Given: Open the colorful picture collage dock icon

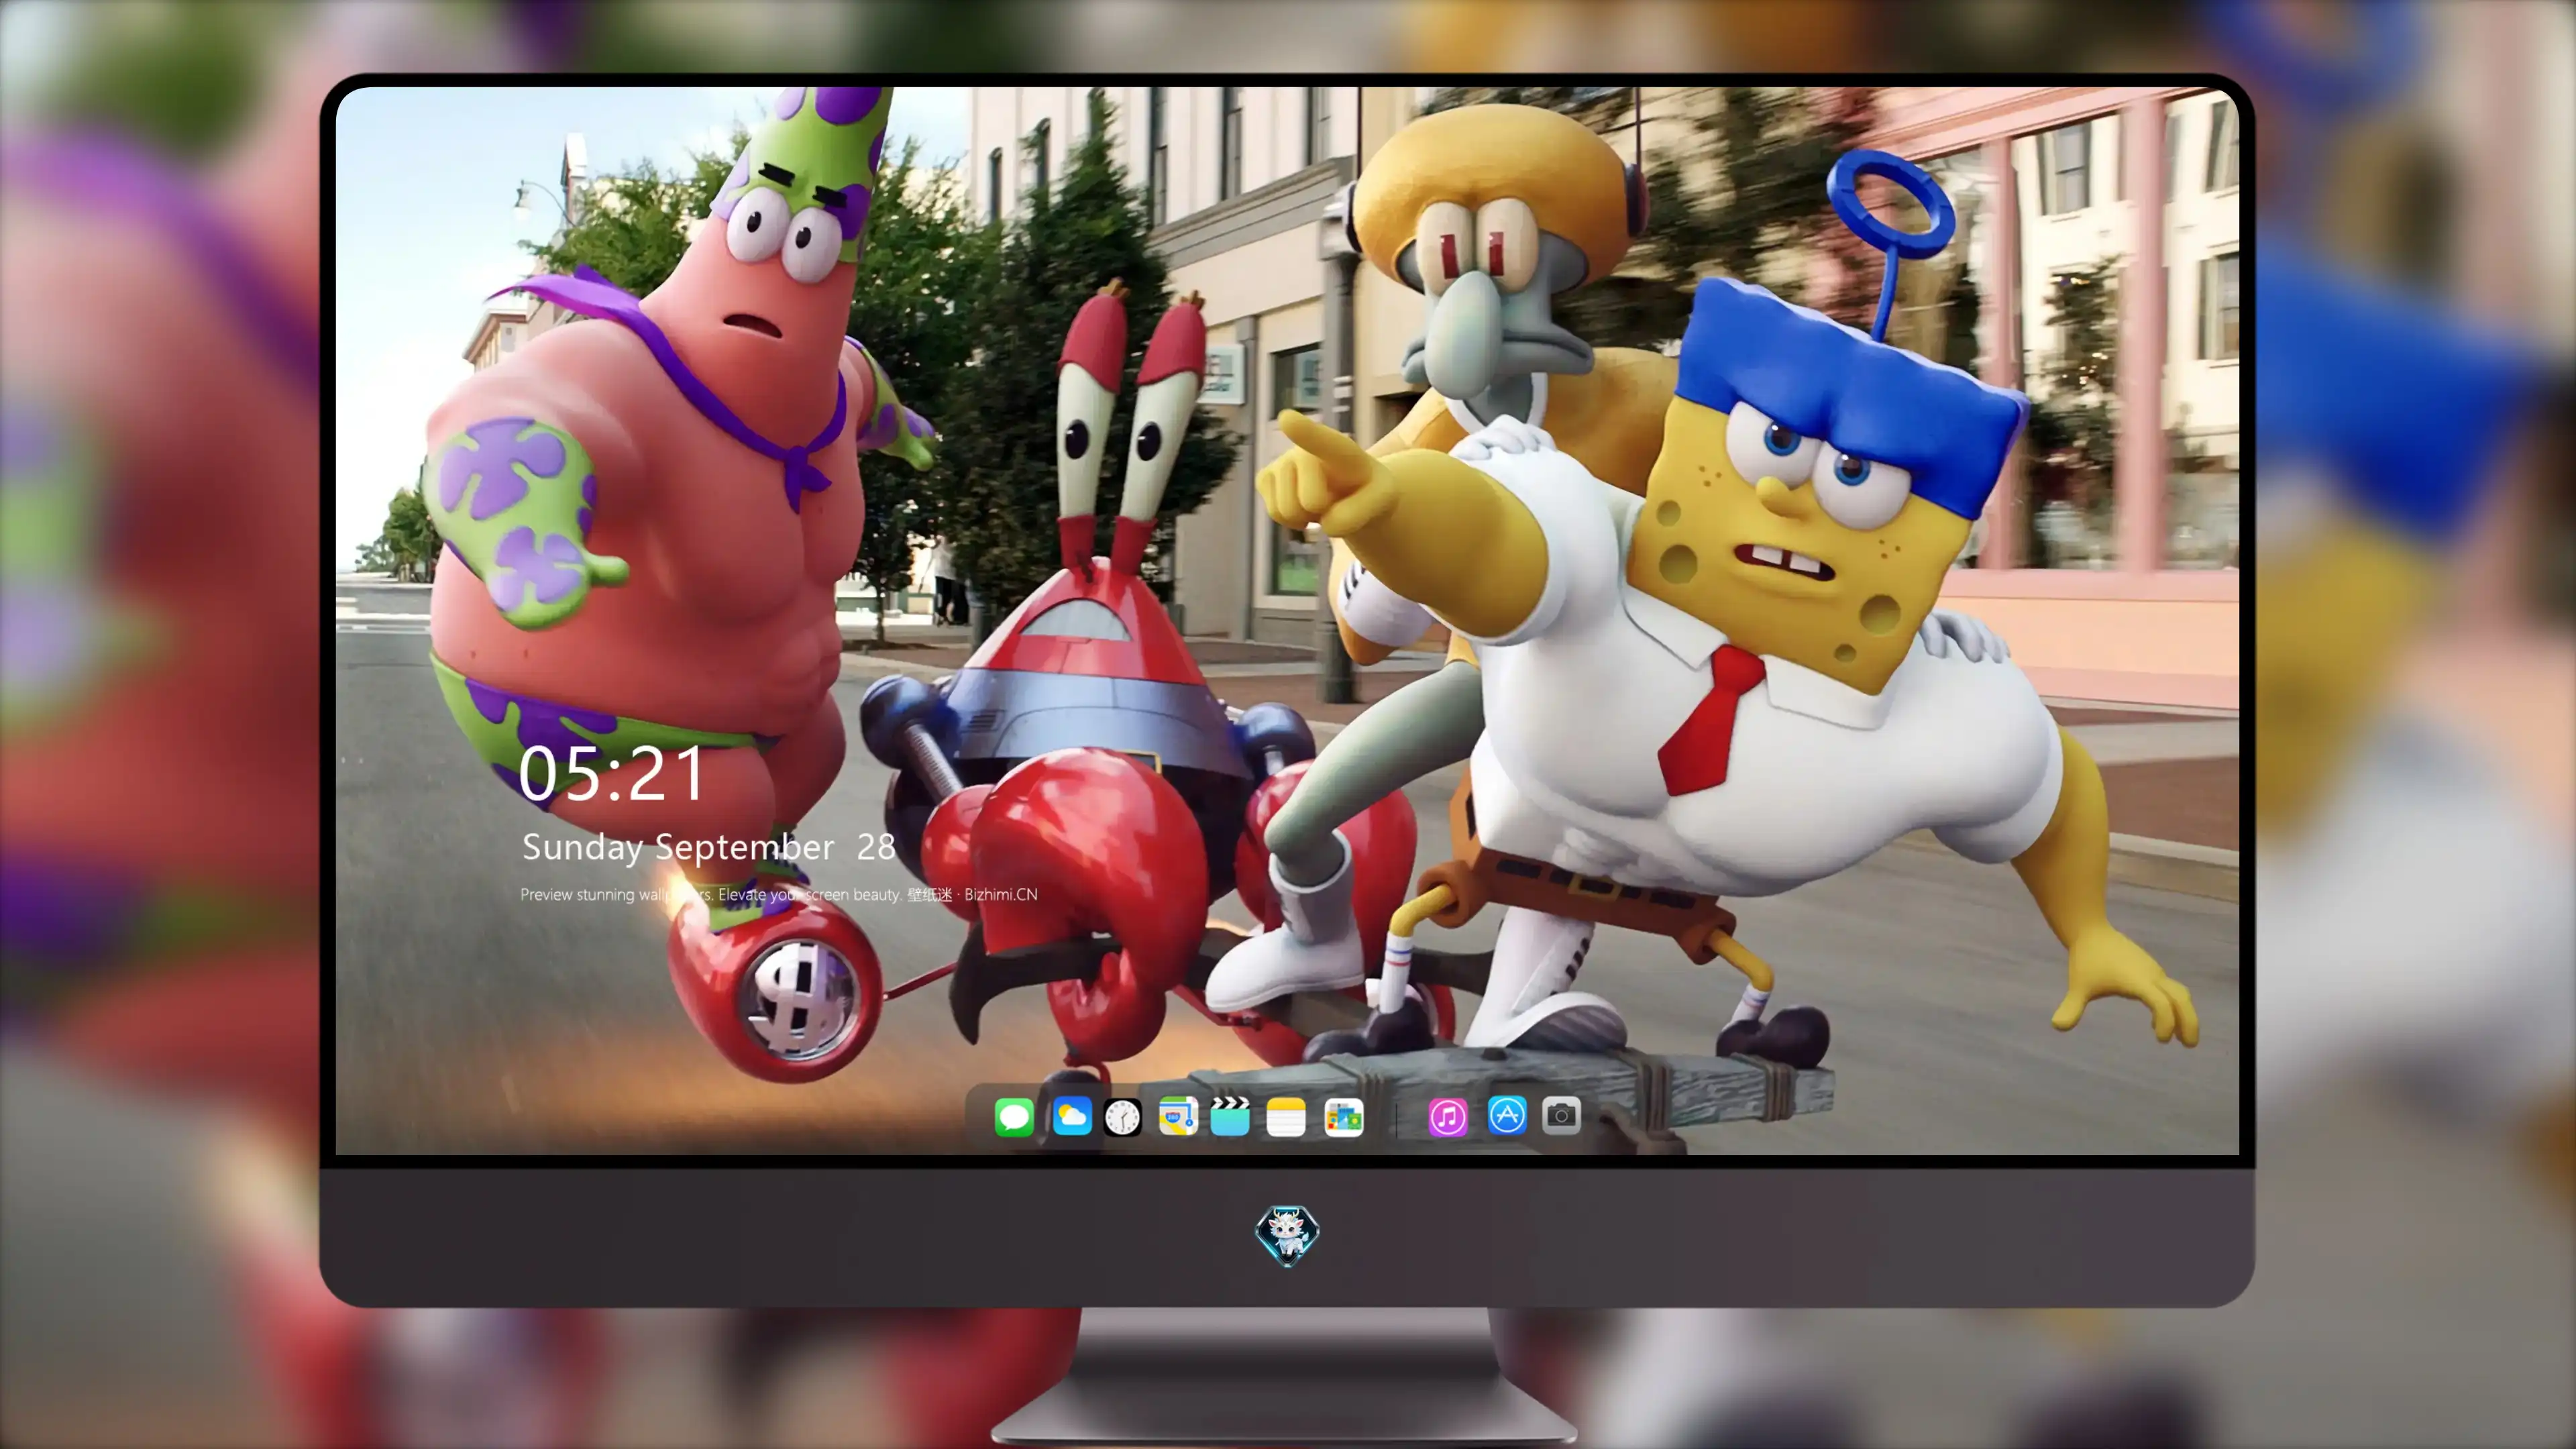Looking at the screenshot, I should point(1343,1117).
